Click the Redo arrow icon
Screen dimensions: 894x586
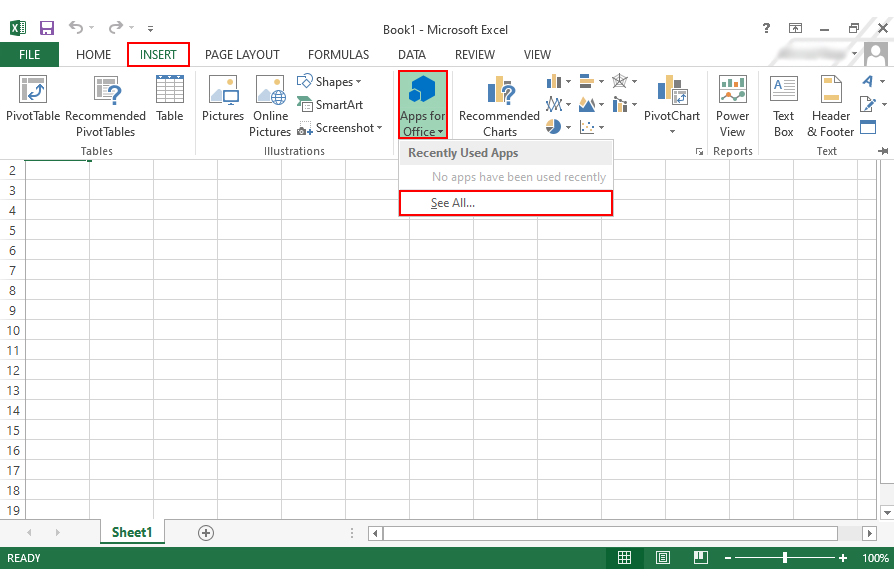pyautogui.click(x=116, y=27)
